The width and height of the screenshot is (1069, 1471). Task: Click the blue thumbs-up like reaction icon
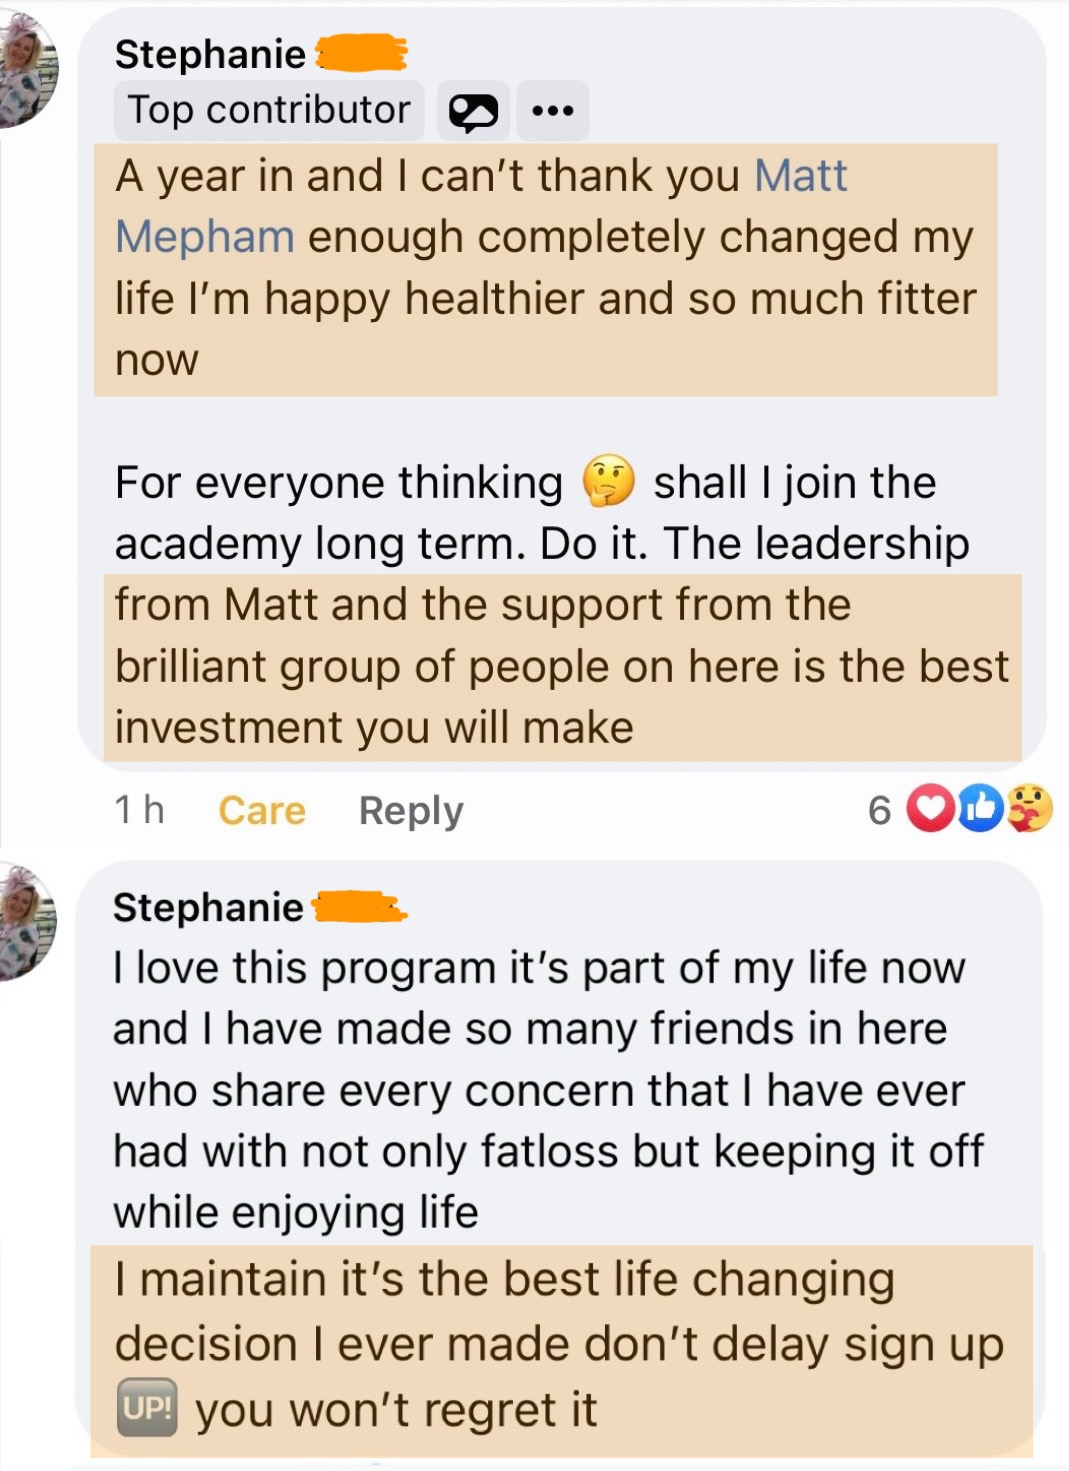pos(980,809)
